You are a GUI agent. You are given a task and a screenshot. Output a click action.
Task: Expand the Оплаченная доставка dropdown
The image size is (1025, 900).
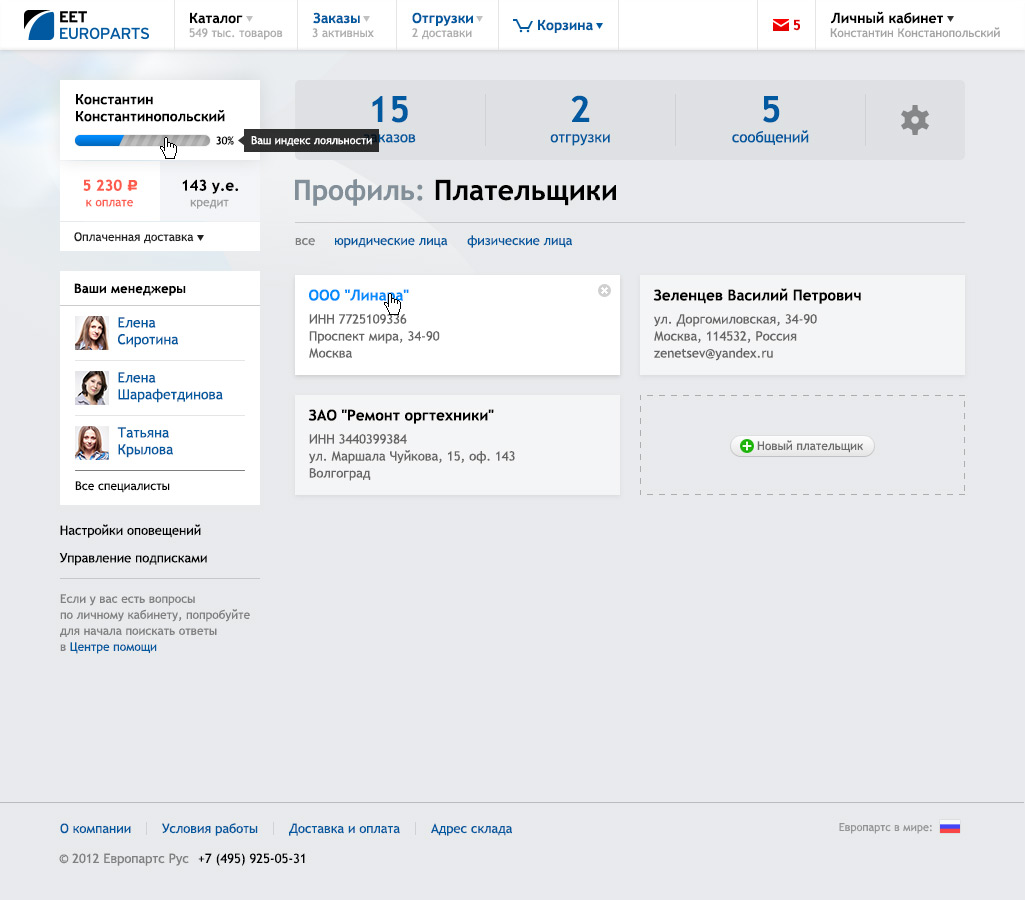[x=139, y=237]
